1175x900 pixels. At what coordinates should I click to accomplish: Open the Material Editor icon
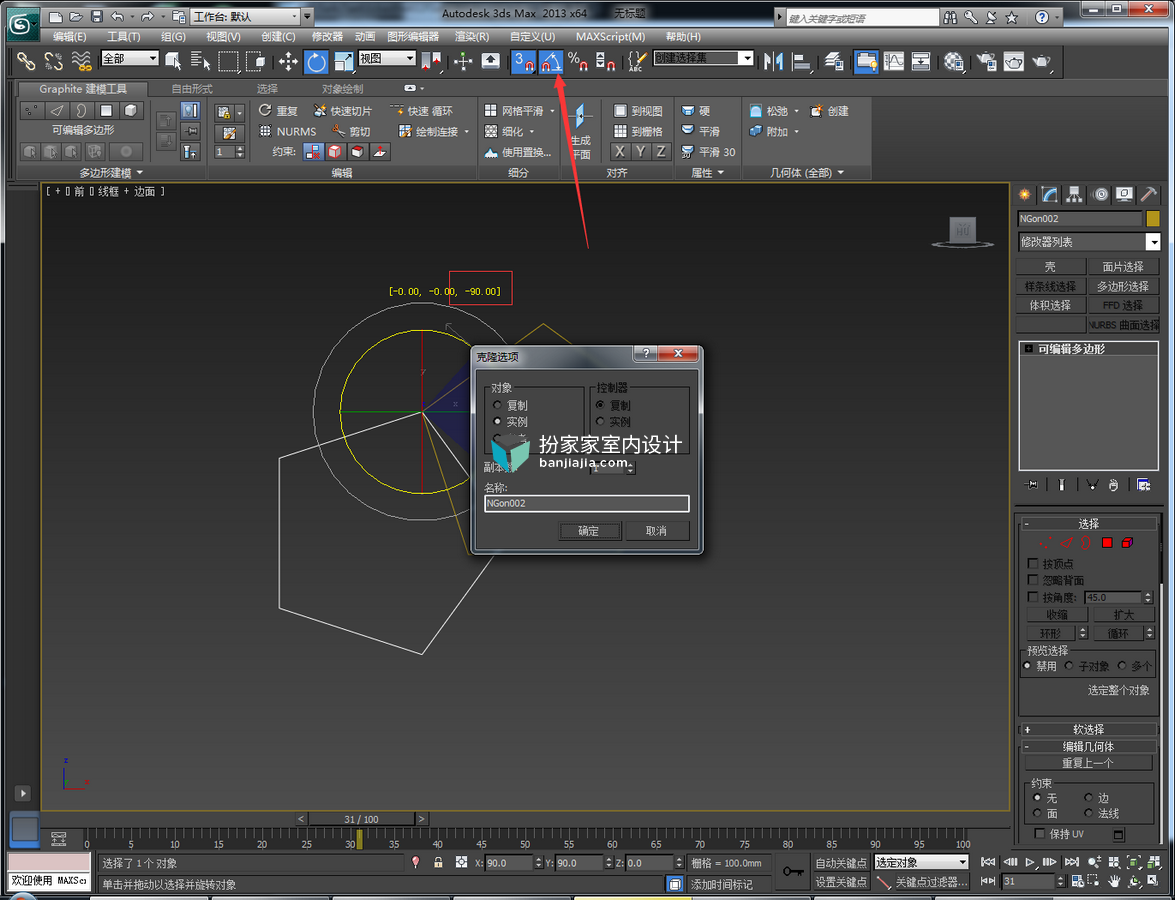coord(954,61)
